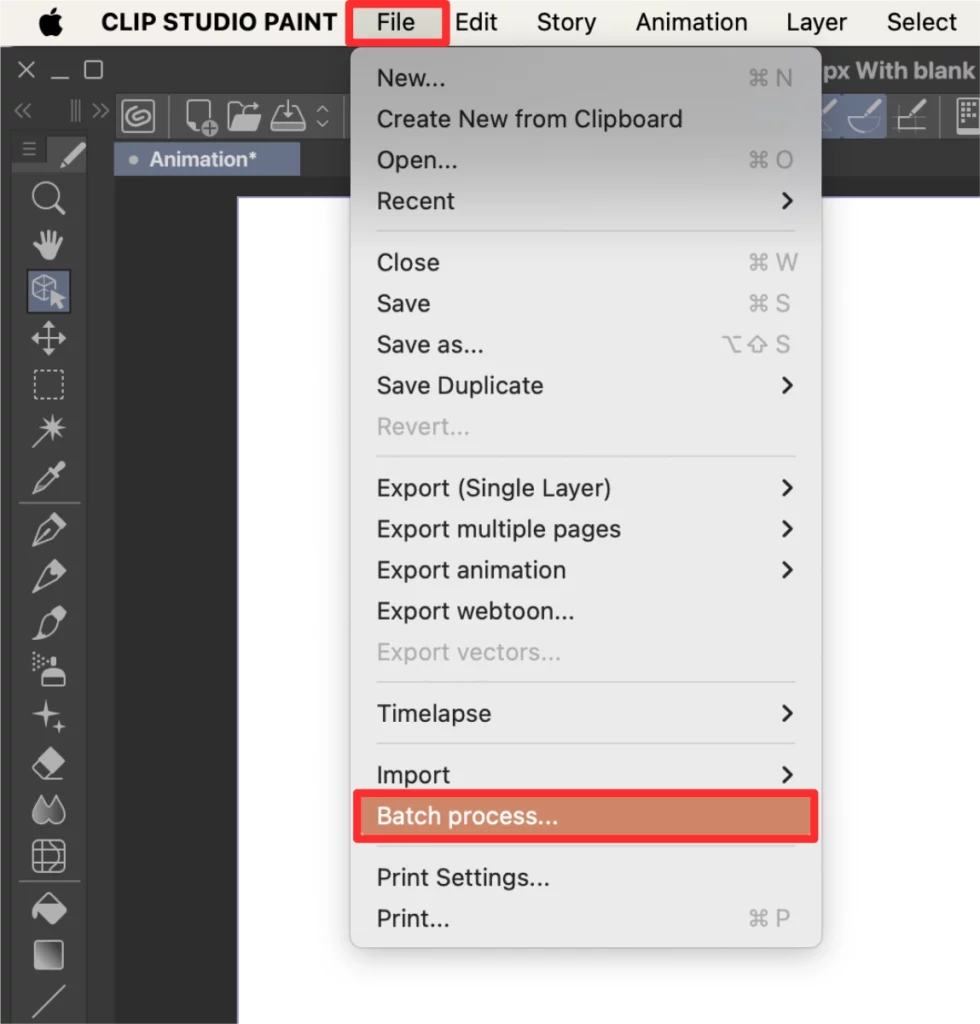980x1024 pixels.
Task: Expand palette with double right arrows
Action: click(x=101, y=110)
